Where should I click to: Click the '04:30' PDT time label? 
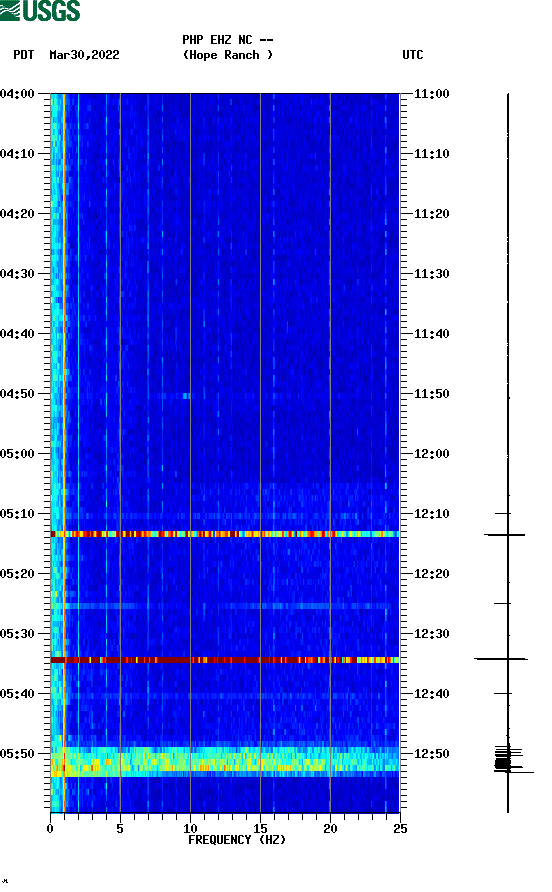pyautogui.click(x=17, y=274)
